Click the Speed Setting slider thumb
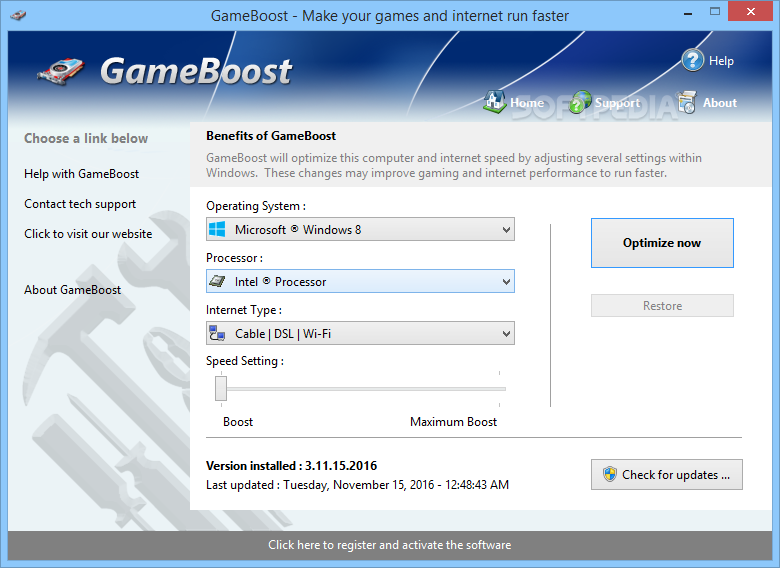The image size is (780, 568). (x=221, y=388)
